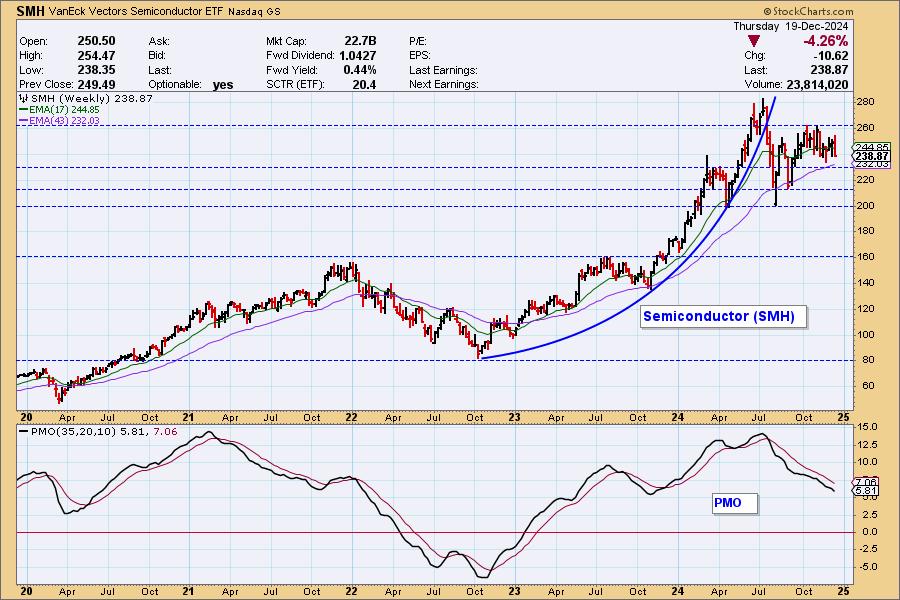
Task: Click the date Thursday 19-Dec-2024
Action: click(790, 26)
